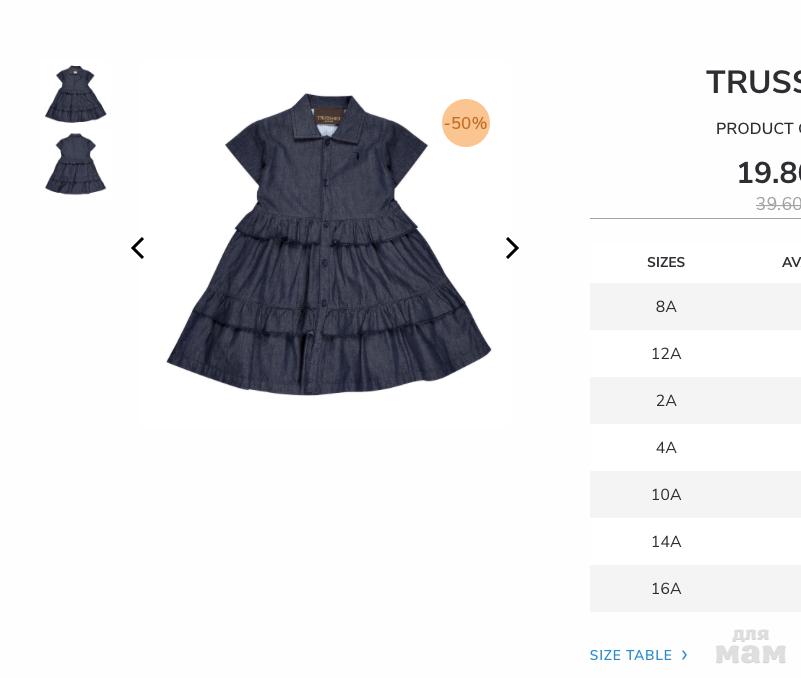The height and width of the screenshot is (678, 801).
Task: Choose size 8A row
Action: [x=695, y=307]
